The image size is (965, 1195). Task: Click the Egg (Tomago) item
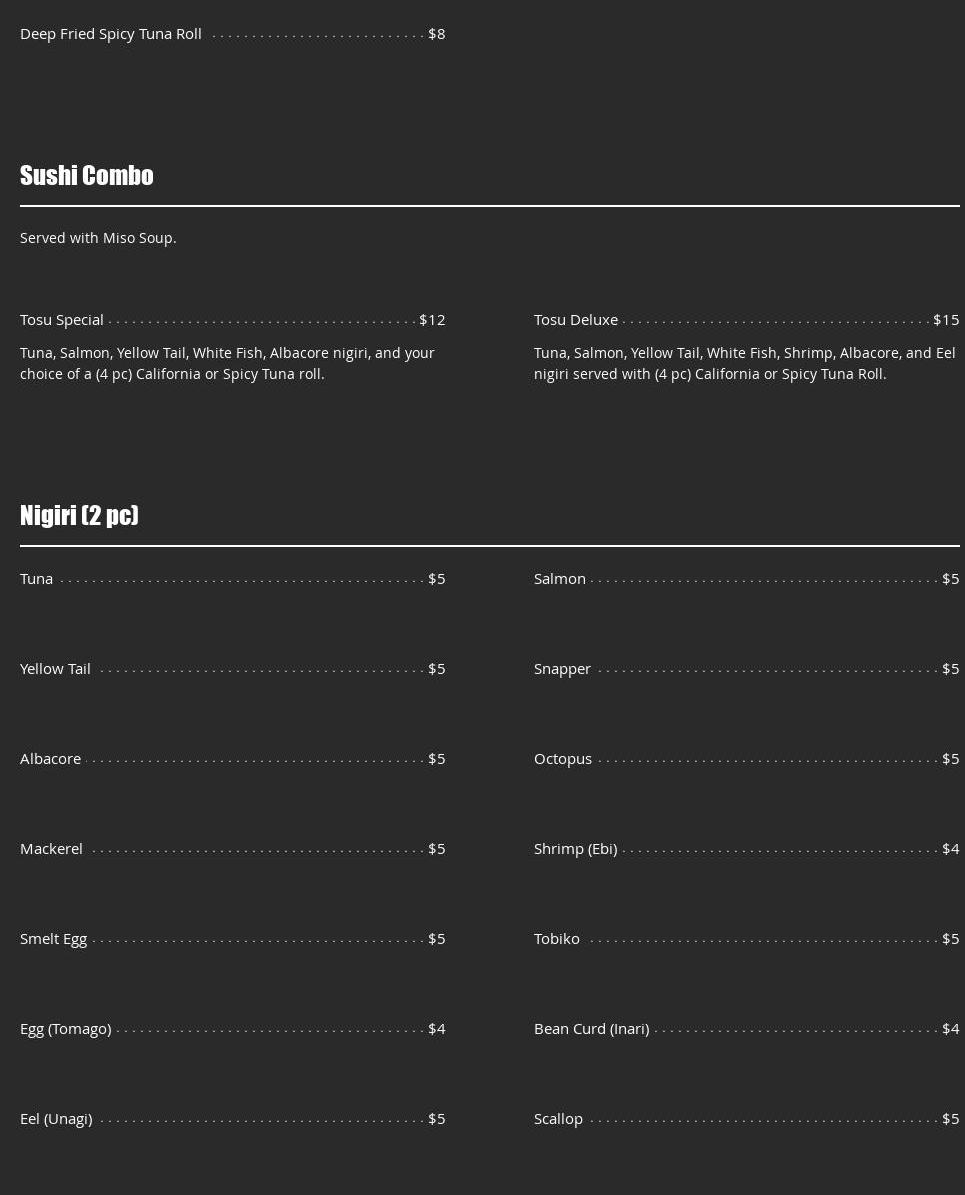tap(66, 1029)
